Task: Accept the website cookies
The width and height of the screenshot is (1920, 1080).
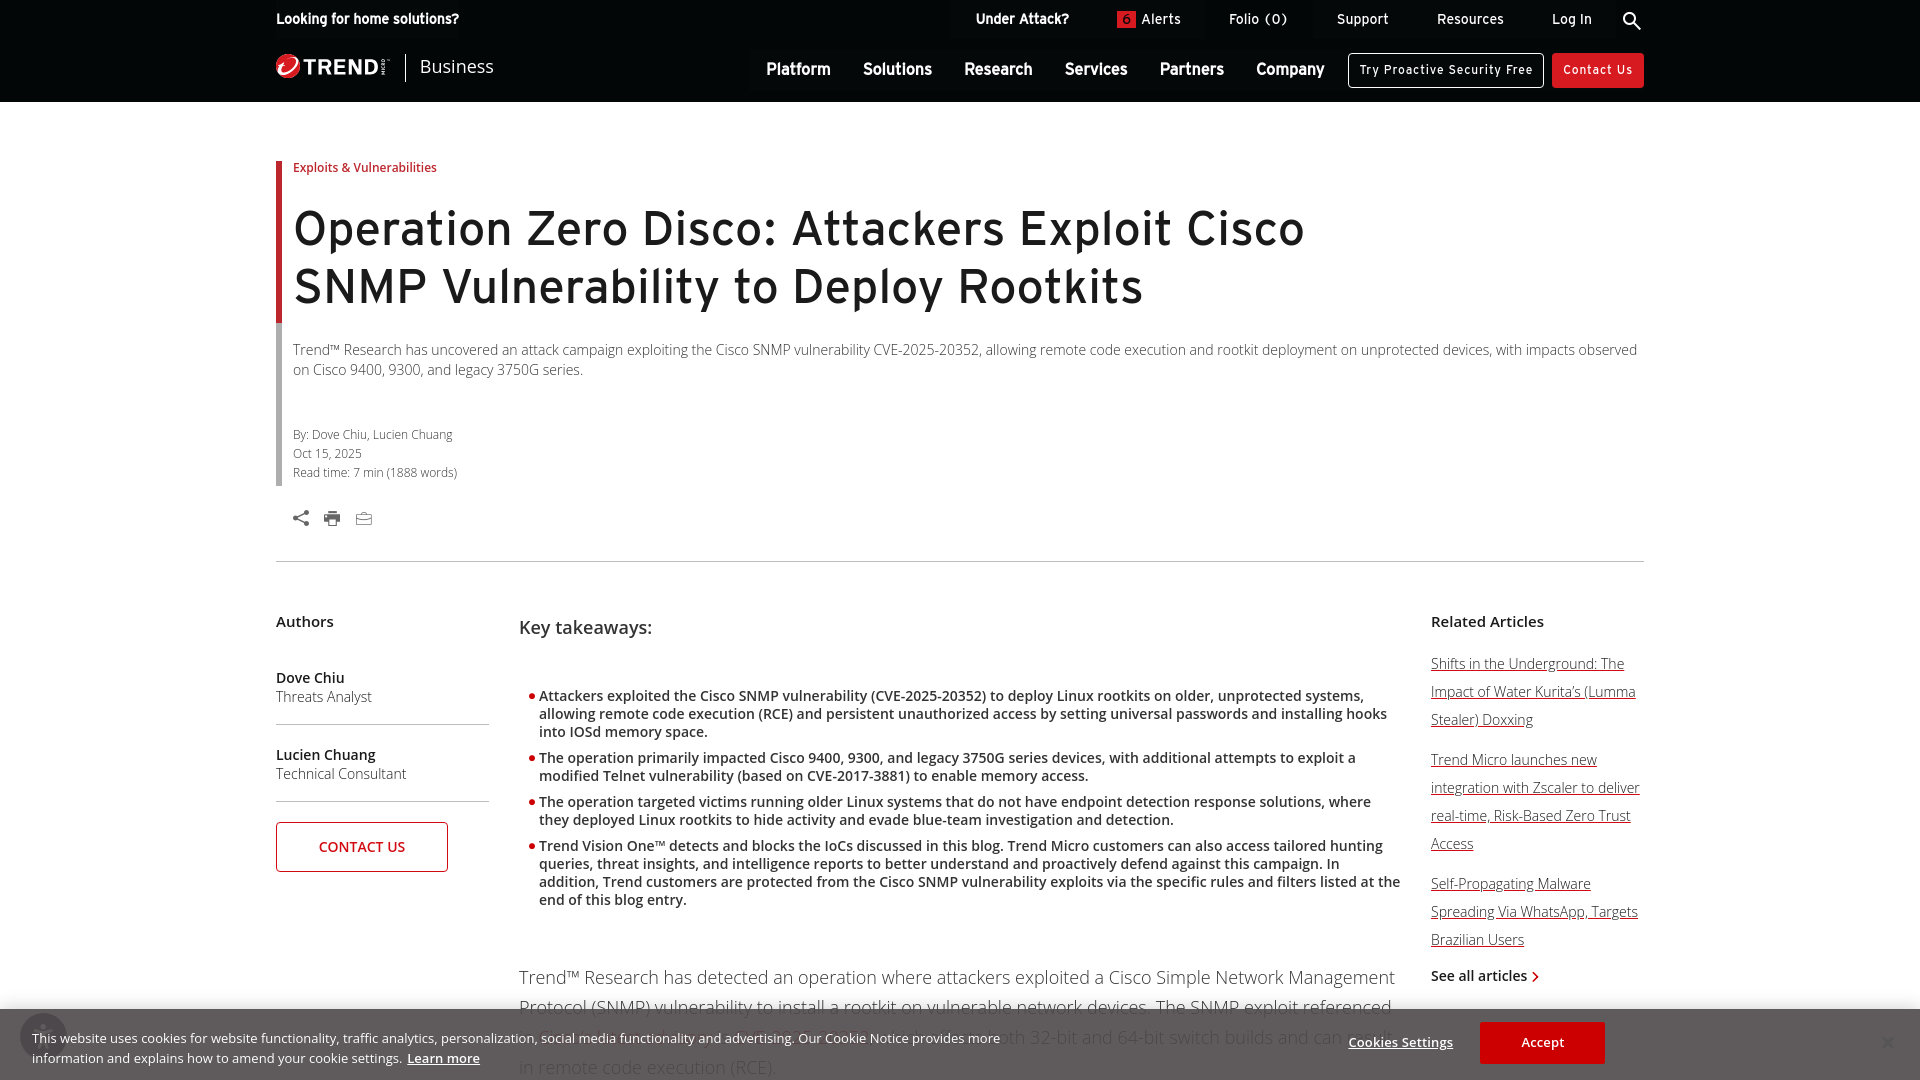Action: [1541, 1042]
